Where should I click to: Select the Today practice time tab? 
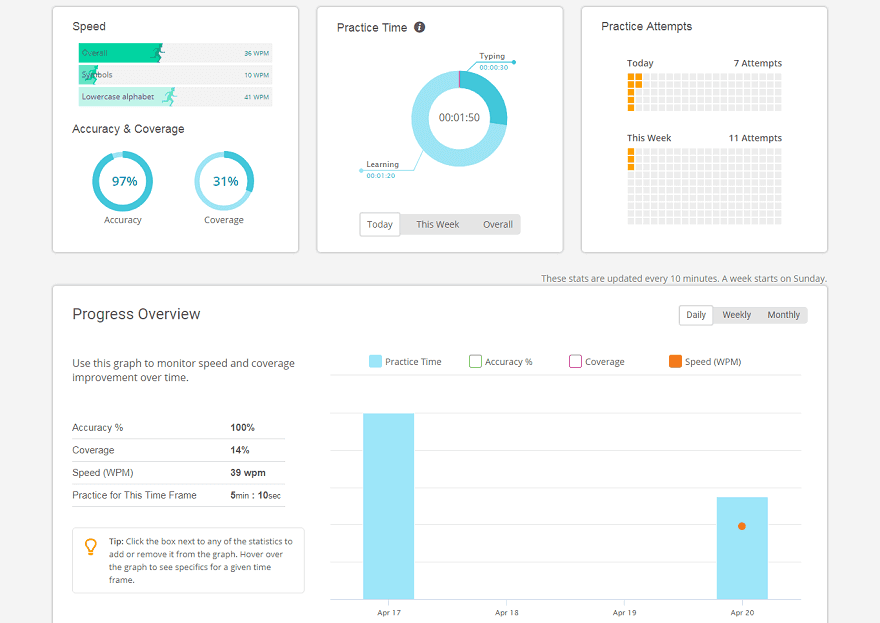click(x=380, y=225)
